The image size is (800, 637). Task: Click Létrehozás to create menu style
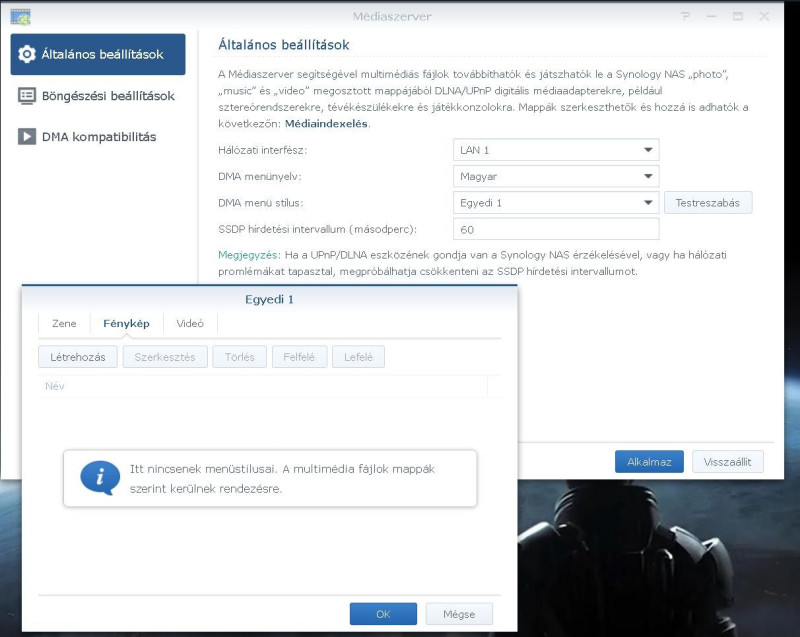pyautogui.click(x=78, y=357)
